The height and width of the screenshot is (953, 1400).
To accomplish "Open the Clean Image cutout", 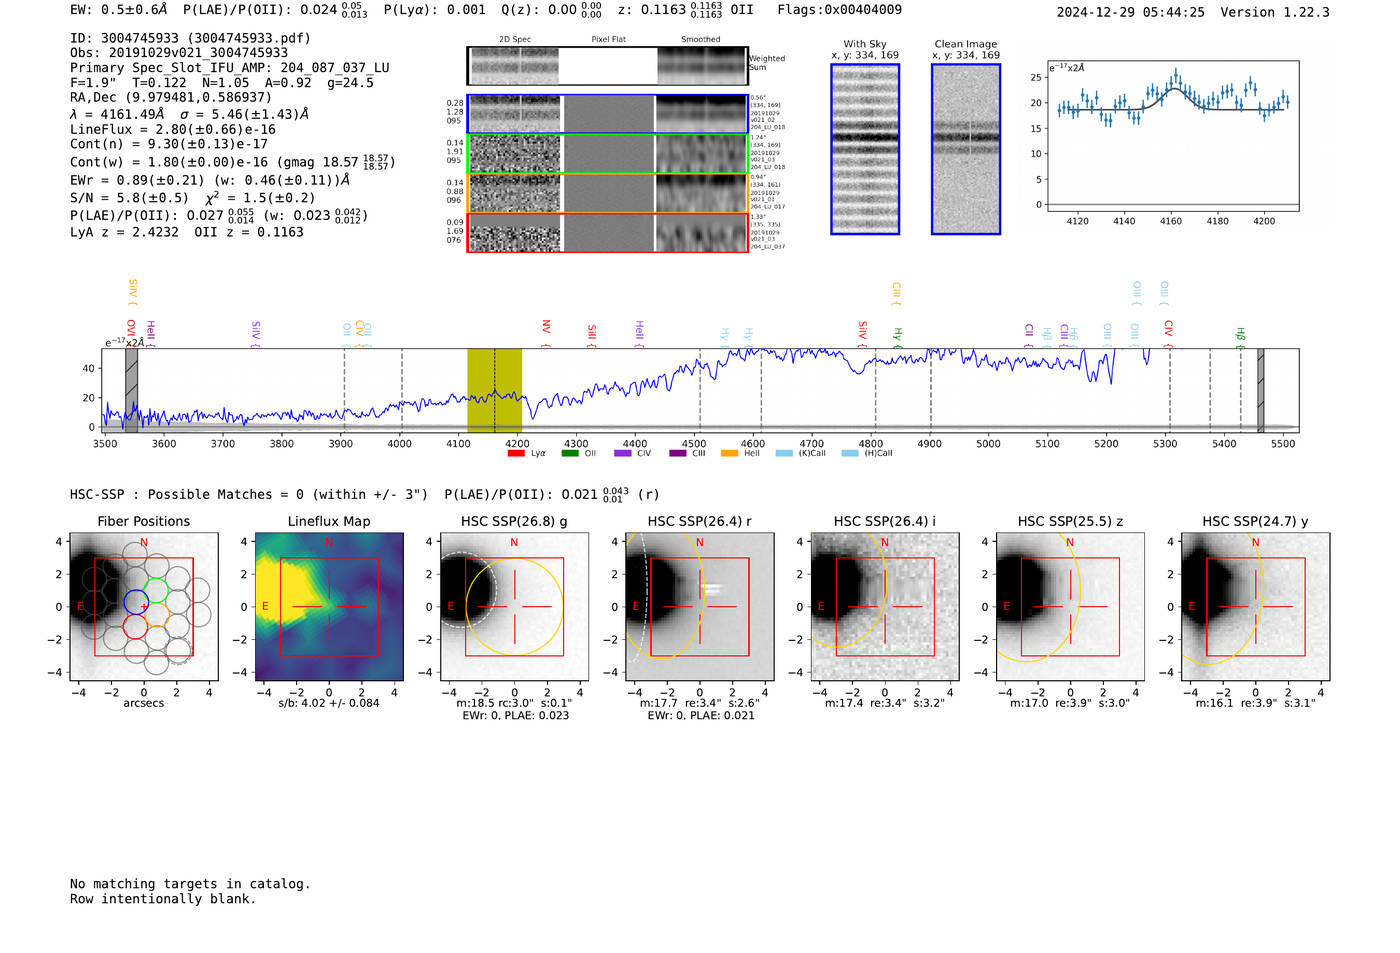I will tap(966, 149).
